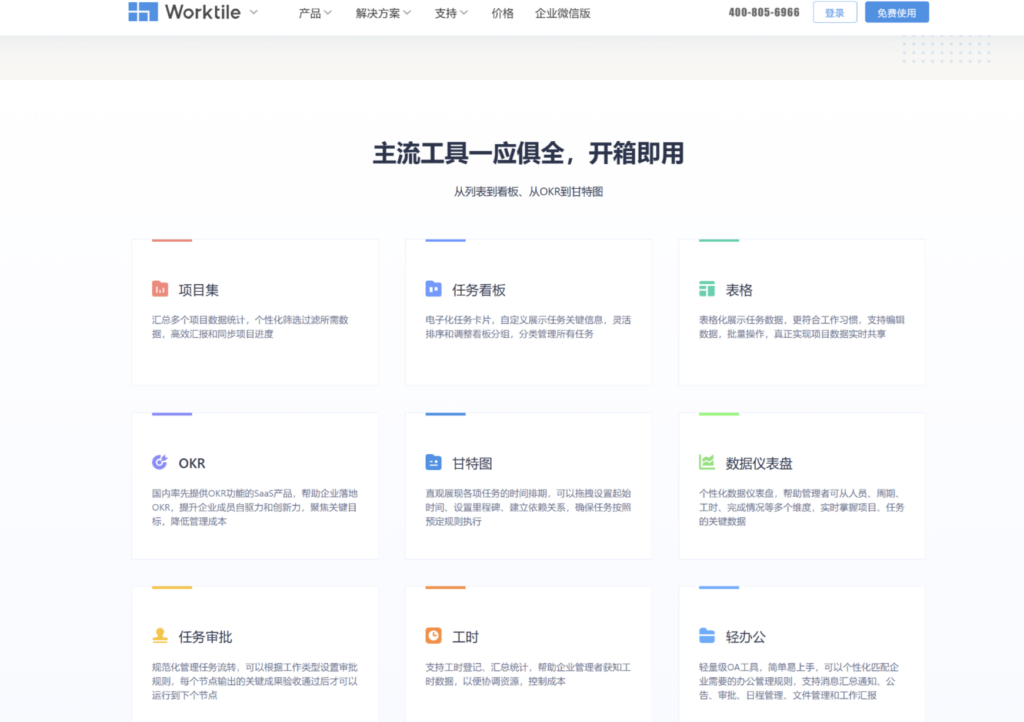The image size is (1024, 722).
Task: Open the 企业微信版 menu item
Action: 561,15
